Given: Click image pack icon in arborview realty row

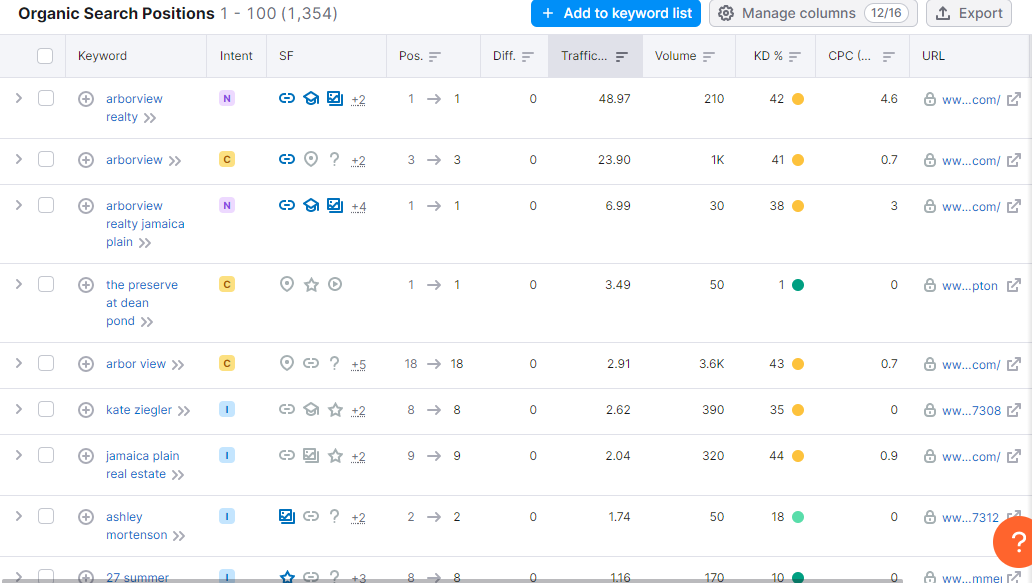Looking at the screenshot, I should [335, 98].
